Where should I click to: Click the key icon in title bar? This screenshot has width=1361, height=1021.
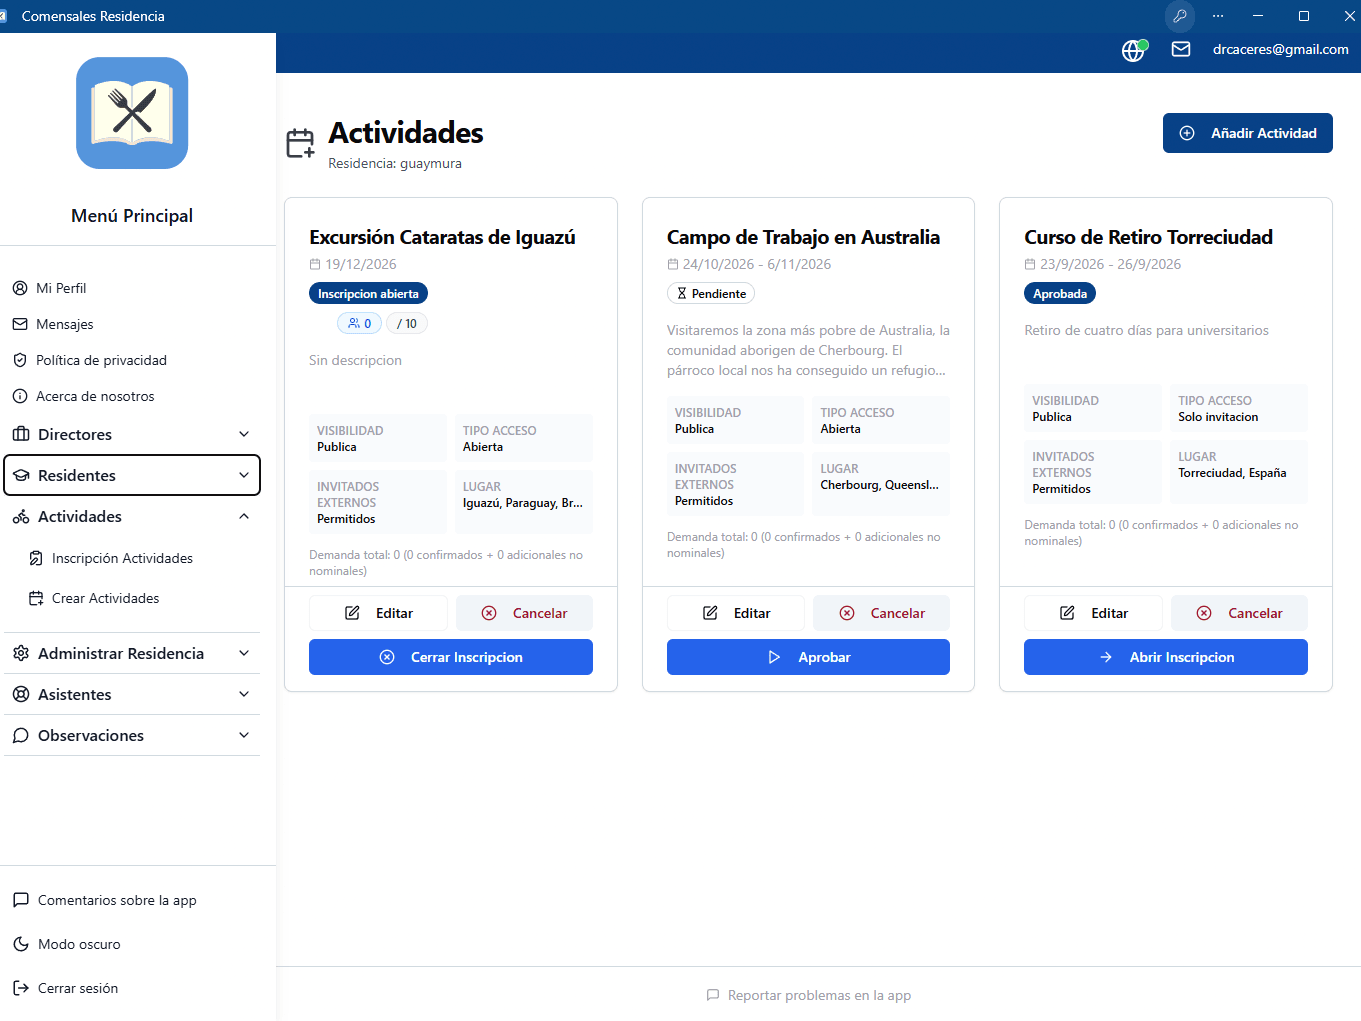click(1180, 16)
